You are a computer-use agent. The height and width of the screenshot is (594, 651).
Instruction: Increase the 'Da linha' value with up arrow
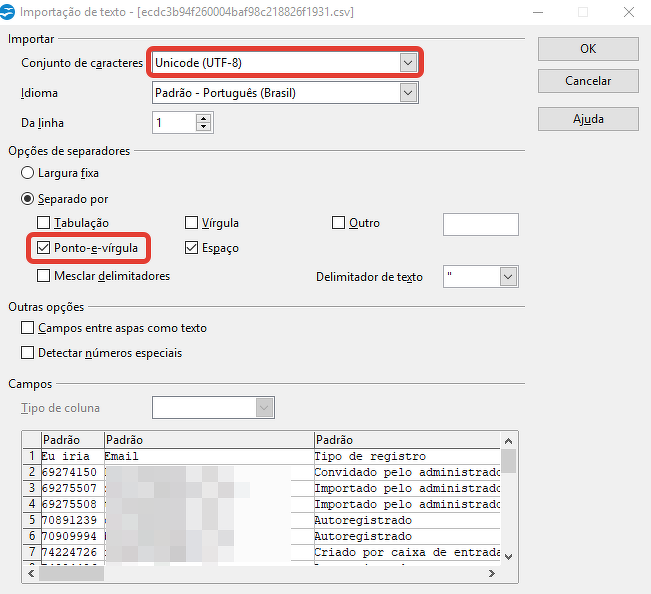tap(204, 118)
